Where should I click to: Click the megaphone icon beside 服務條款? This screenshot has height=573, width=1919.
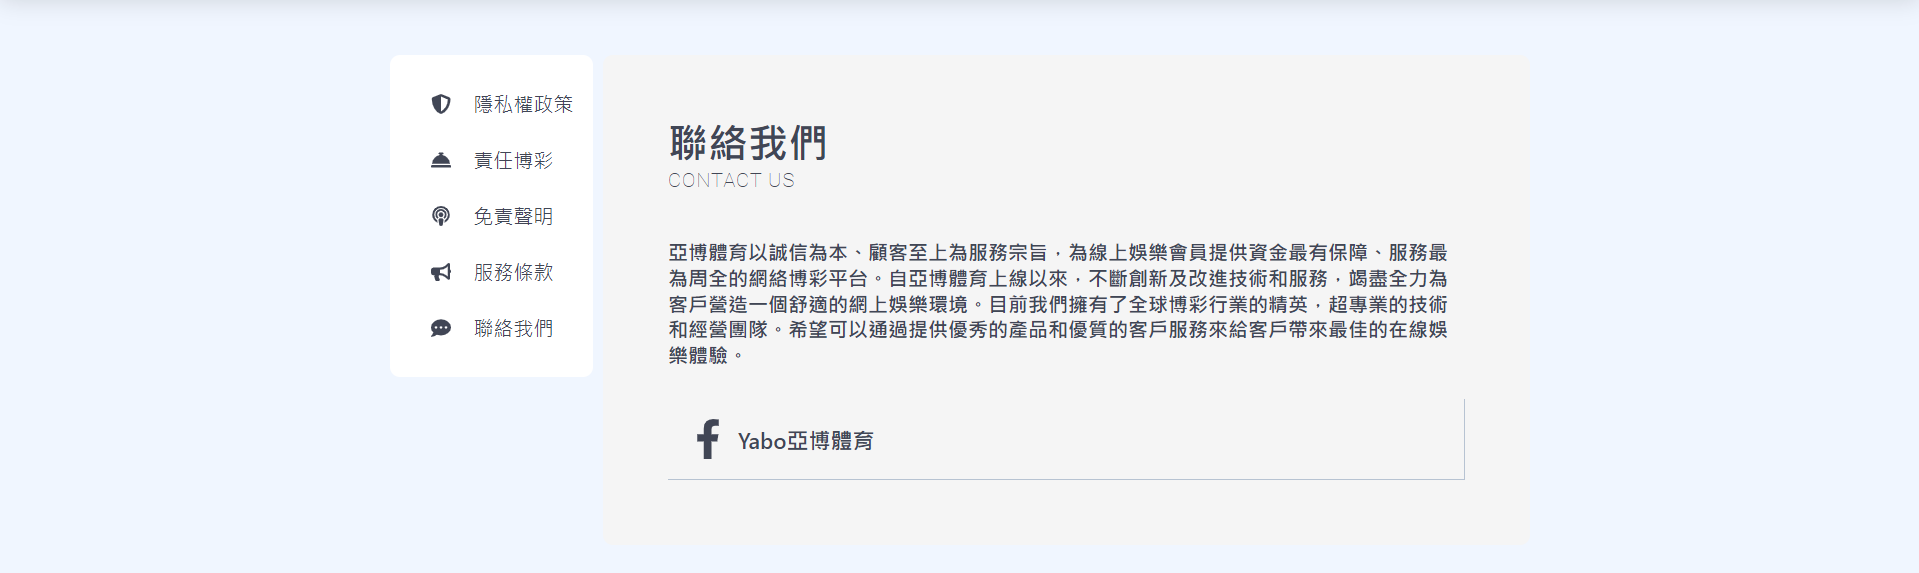[440, 272]
